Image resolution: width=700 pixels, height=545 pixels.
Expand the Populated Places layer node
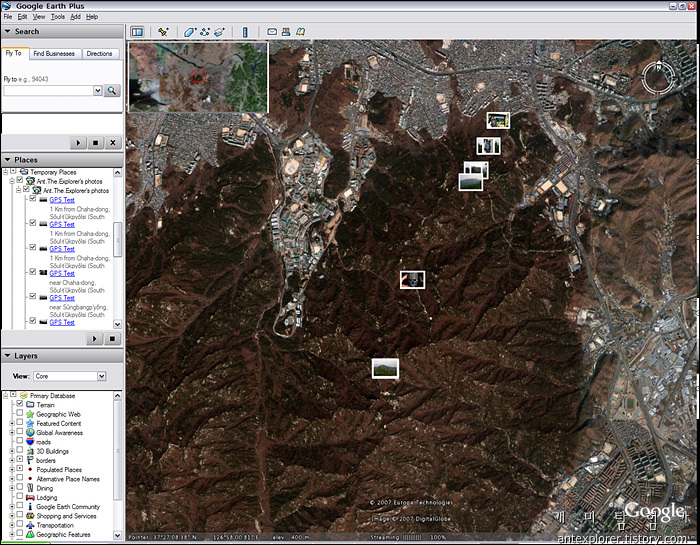(12, 470)
